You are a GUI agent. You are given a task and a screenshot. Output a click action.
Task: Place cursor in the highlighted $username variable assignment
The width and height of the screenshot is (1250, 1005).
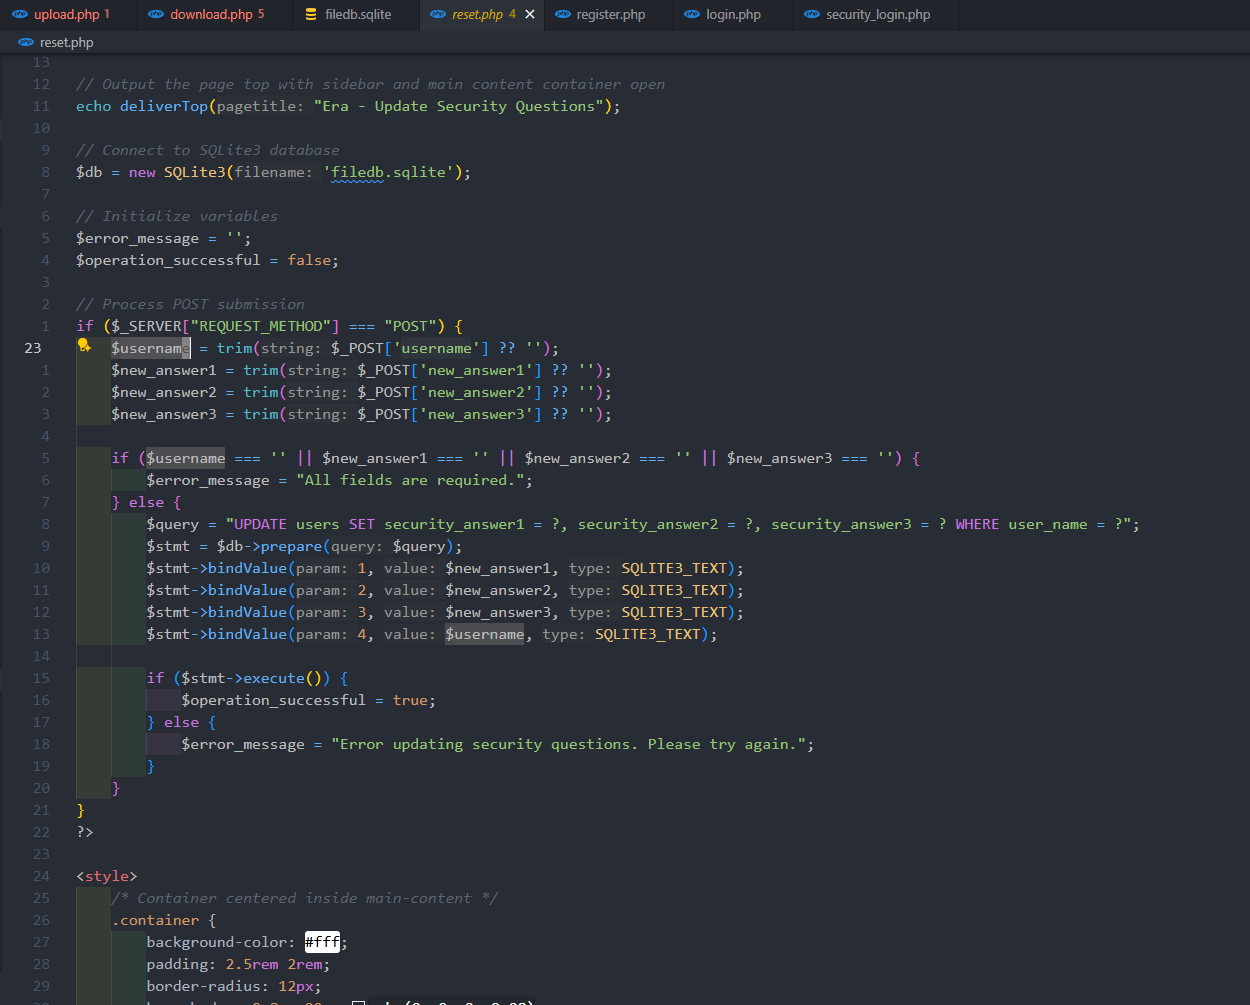point(150,348)
